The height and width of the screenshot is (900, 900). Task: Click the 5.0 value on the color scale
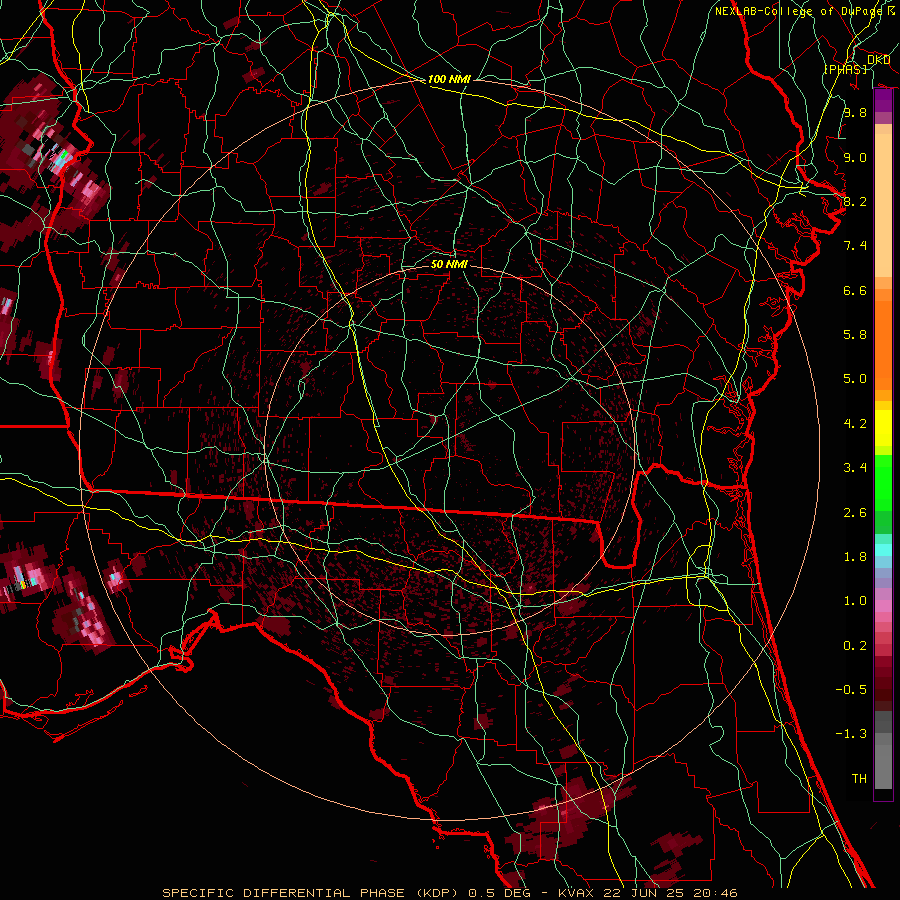[855, 379]
